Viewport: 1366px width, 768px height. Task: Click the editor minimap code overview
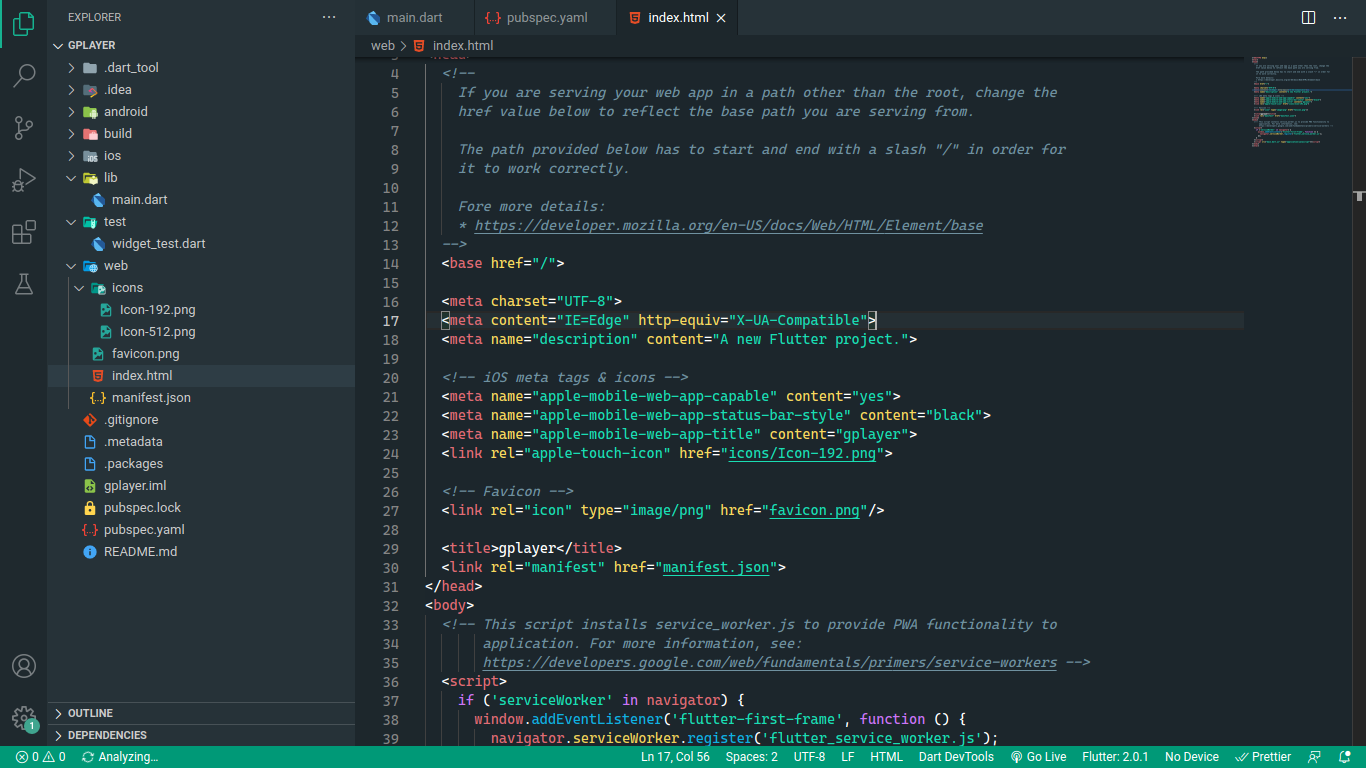1299,102
